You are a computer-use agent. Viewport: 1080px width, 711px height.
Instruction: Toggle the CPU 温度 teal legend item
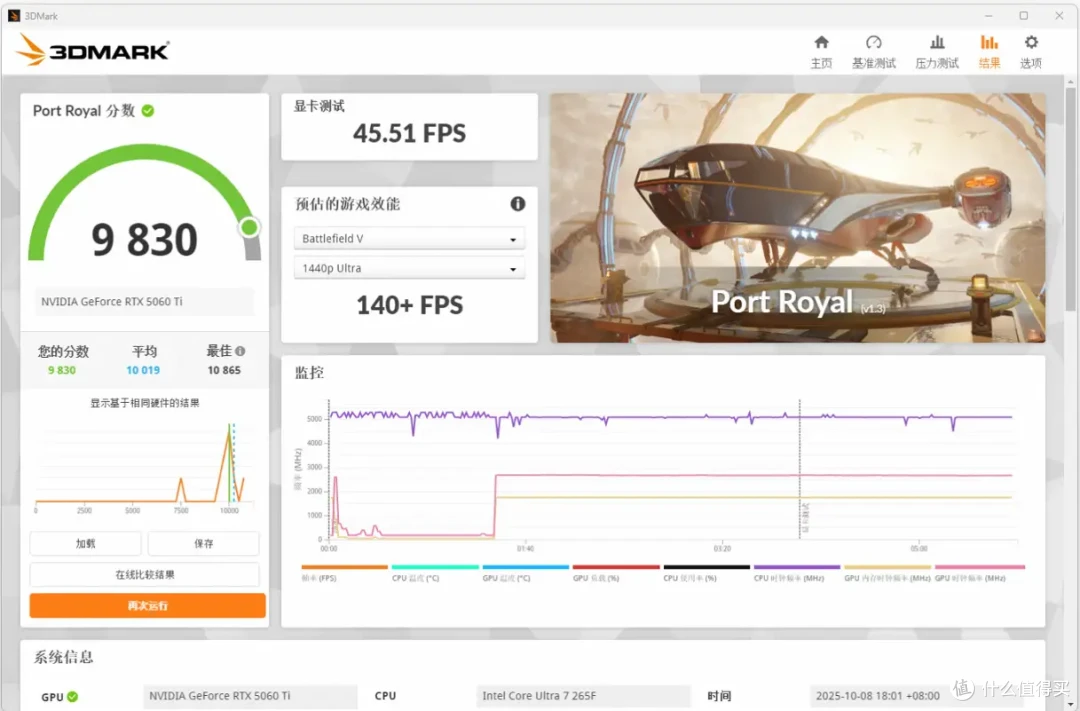(x=435, y=573)
